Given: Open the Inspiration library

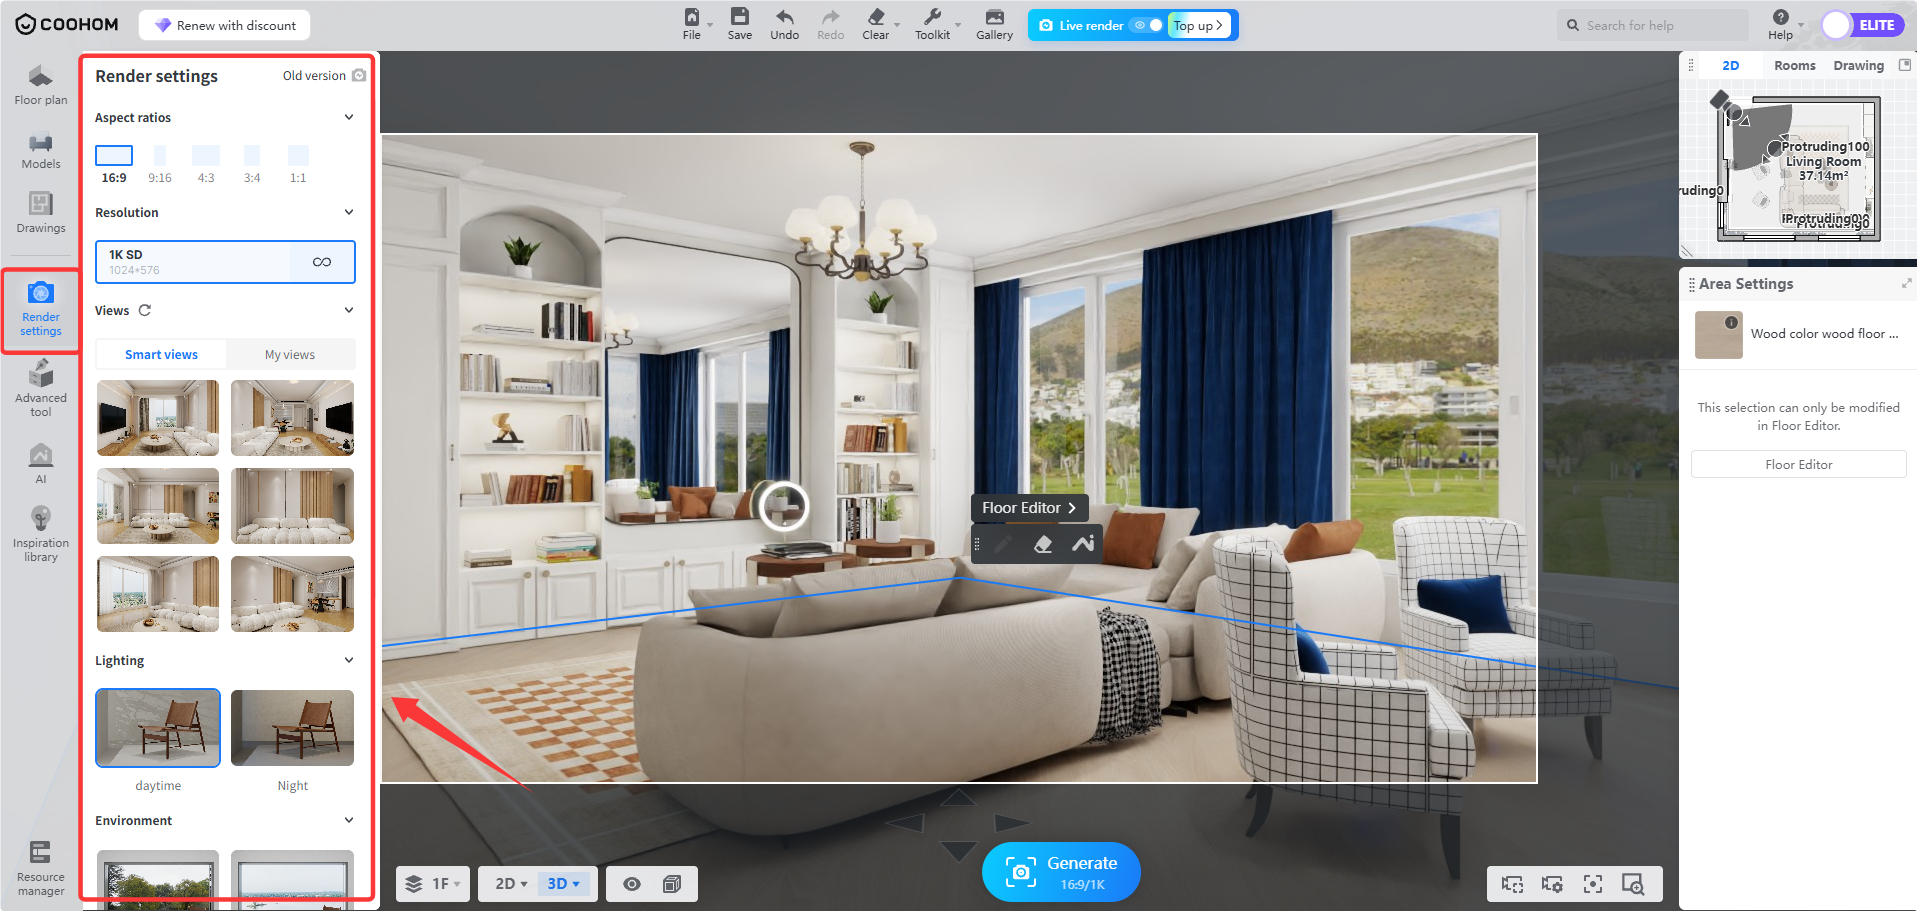Looking at the screenshot, I should click(x=41, y=533).
